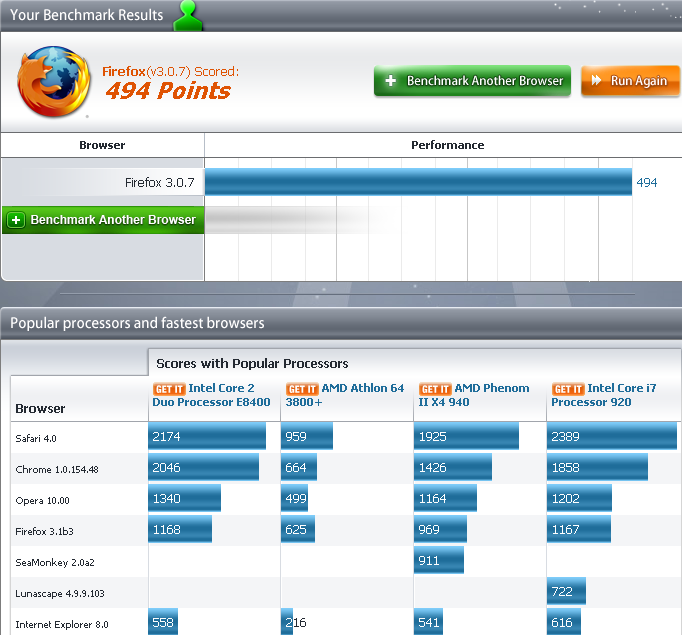Click the Firefox 3.1b3 row label
The image size is (682, 635).
44,531
